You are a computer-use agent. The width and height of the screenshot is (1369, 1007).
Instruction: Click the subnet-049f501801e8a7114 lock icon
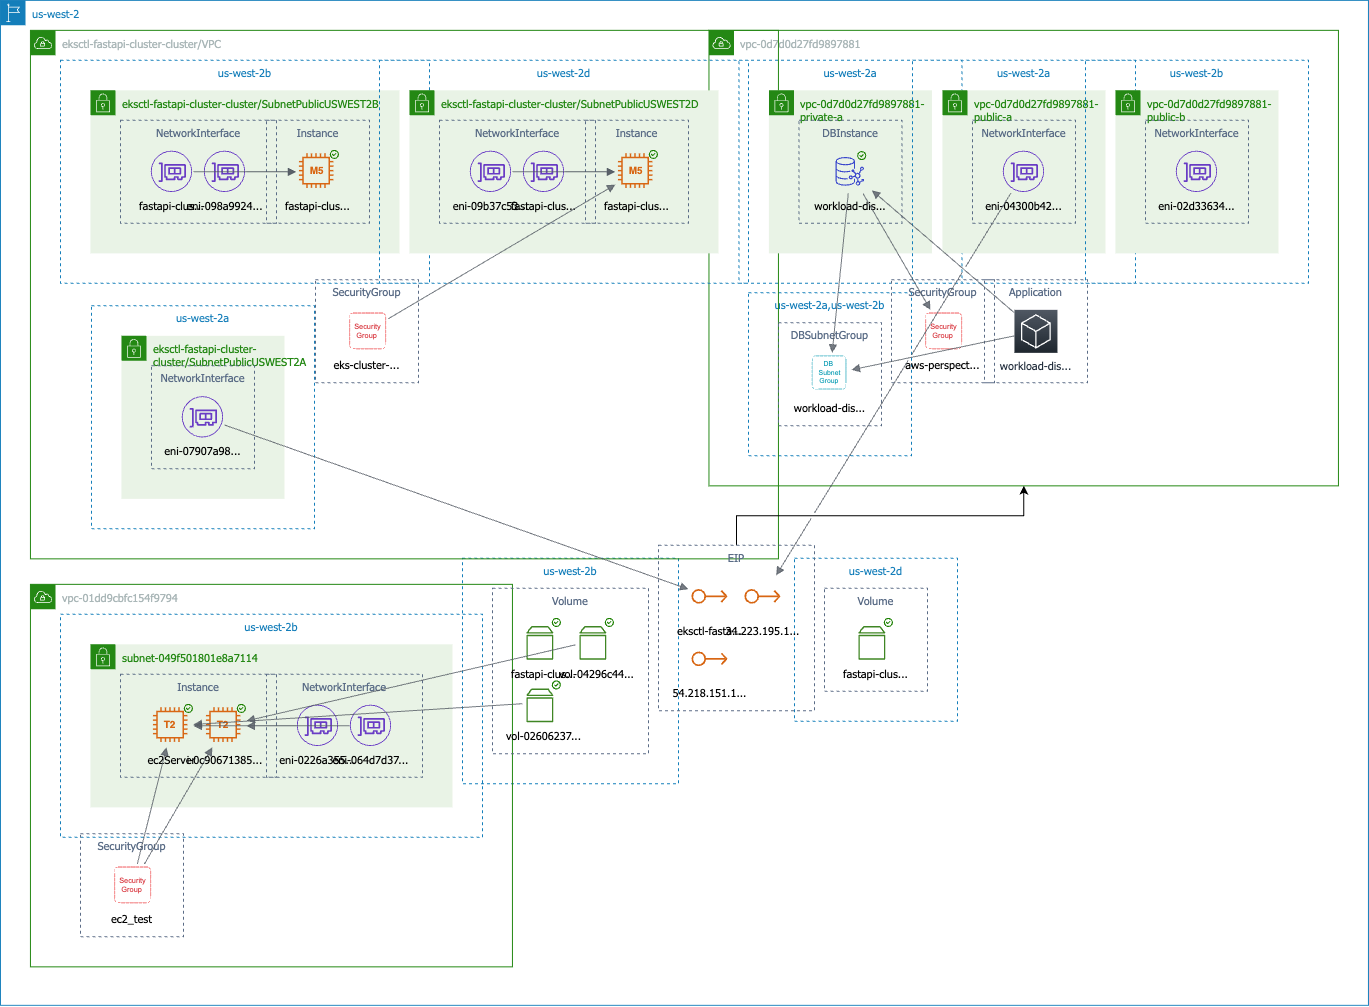tap(103, 657)
